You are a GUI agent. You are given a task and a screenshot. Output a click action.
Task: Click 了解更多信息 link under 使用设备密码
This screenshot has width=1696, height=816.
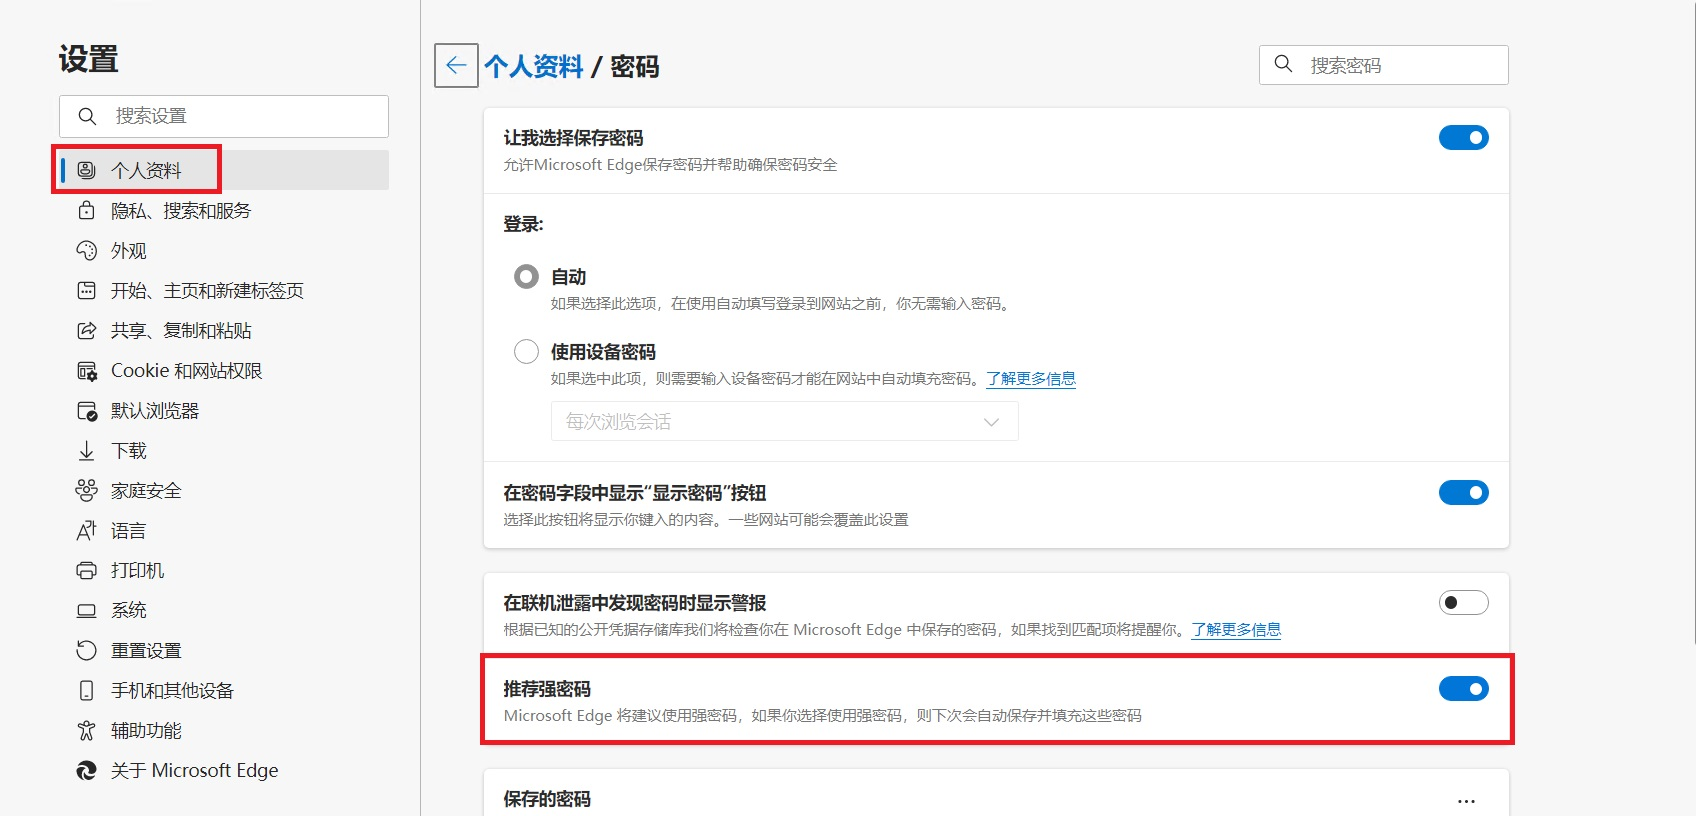[1031, 378]
